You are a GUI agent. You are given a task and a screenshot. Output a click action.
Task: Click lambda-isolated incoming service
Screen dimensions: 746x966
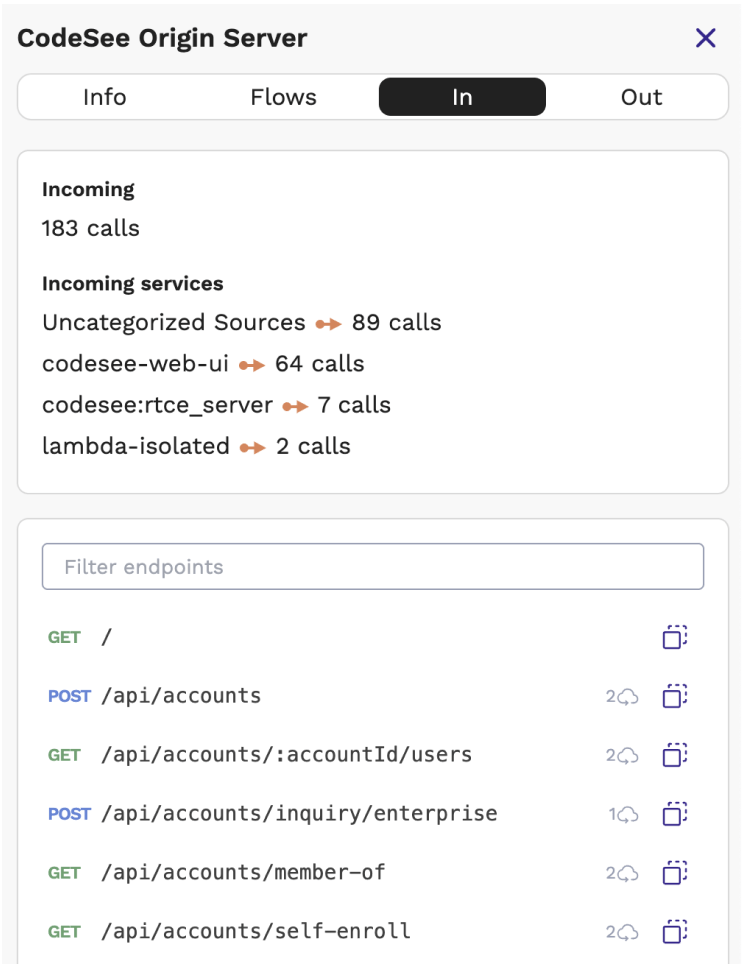point(135,446)
